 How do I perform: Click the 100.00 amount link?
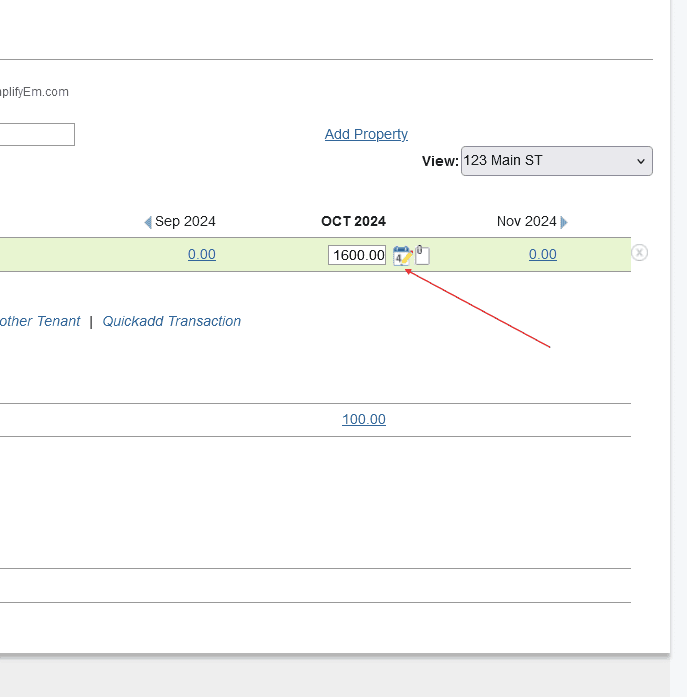[x=364, y=419]
